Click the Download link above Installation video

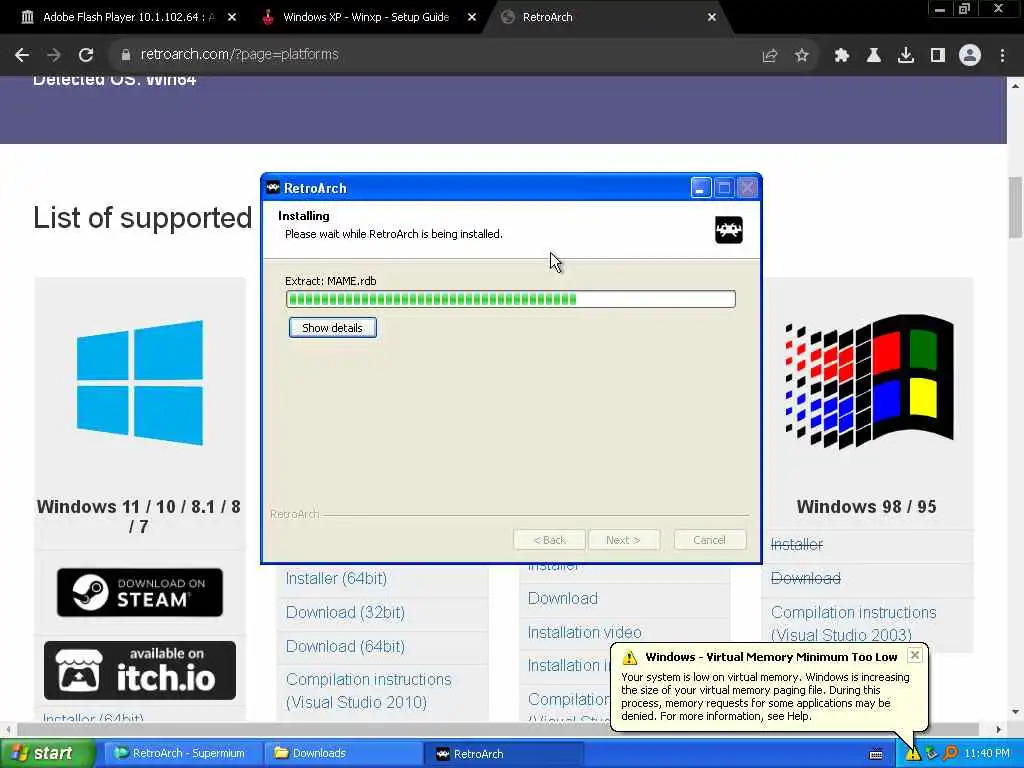point(562,598)
